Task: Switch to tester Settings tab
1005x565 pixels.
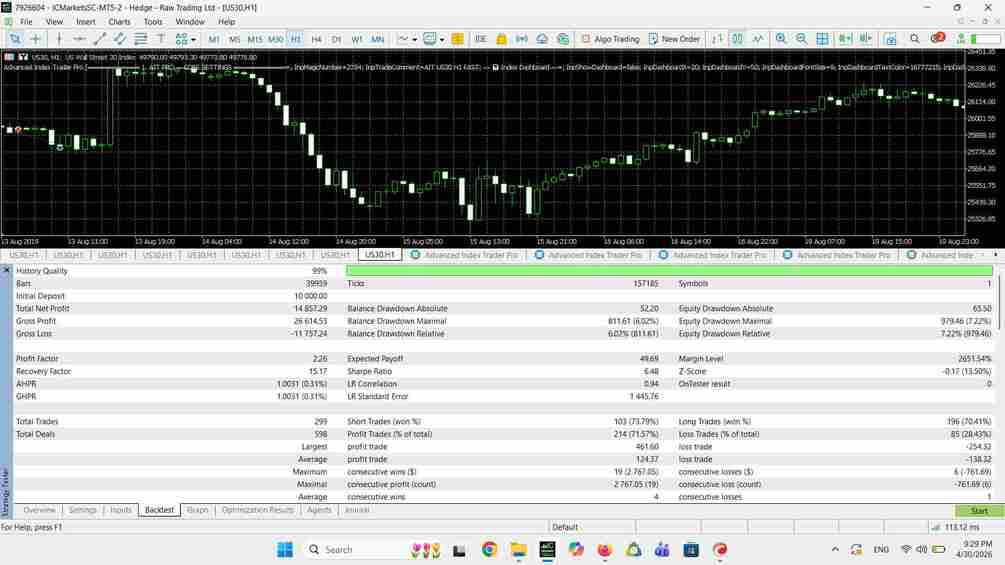Action: 82,511
